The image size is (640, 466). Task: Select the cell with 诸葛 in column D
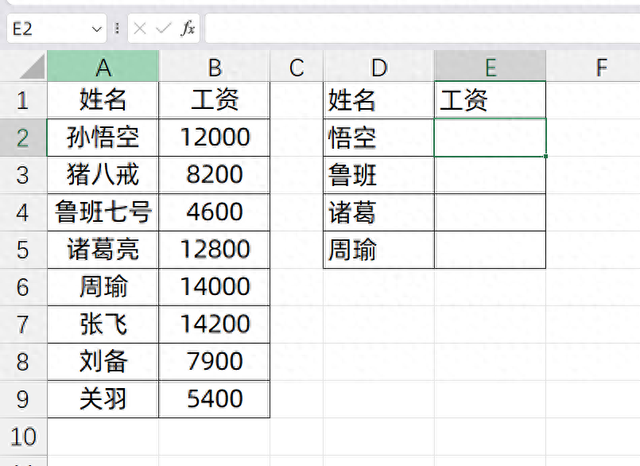(379, 213)
